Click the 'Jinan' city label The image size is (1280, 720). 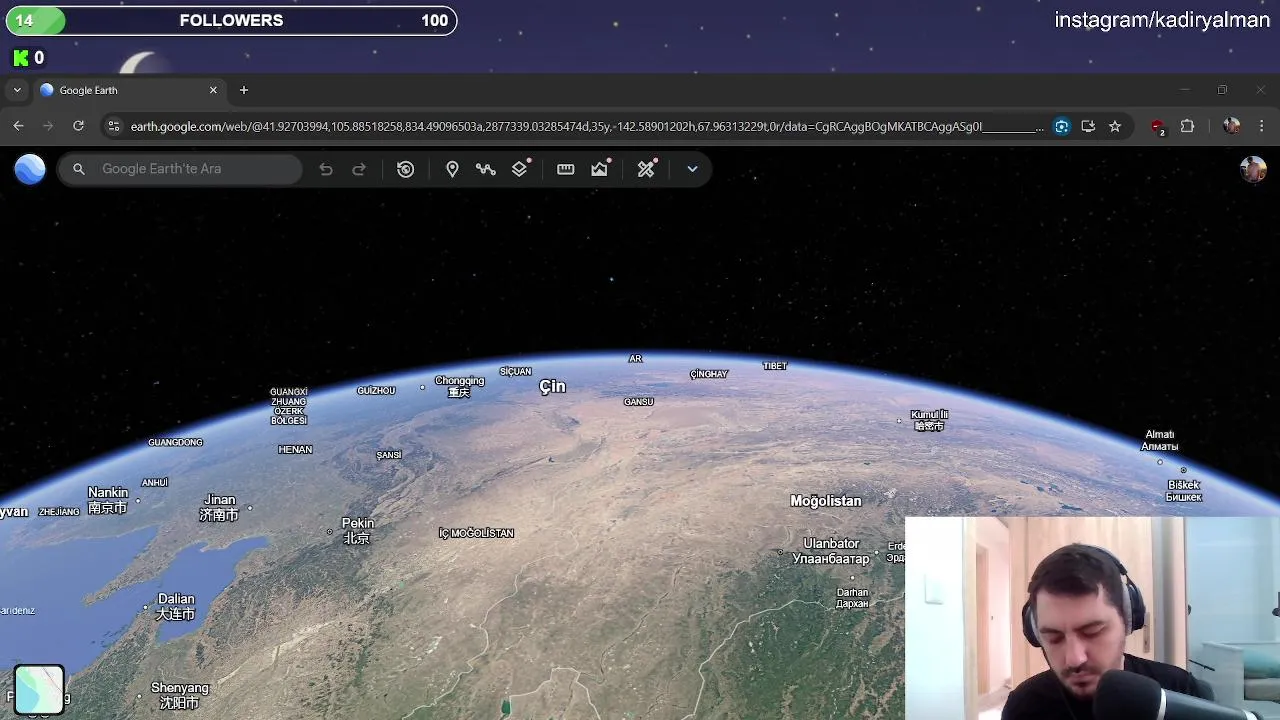click(219, 507)
